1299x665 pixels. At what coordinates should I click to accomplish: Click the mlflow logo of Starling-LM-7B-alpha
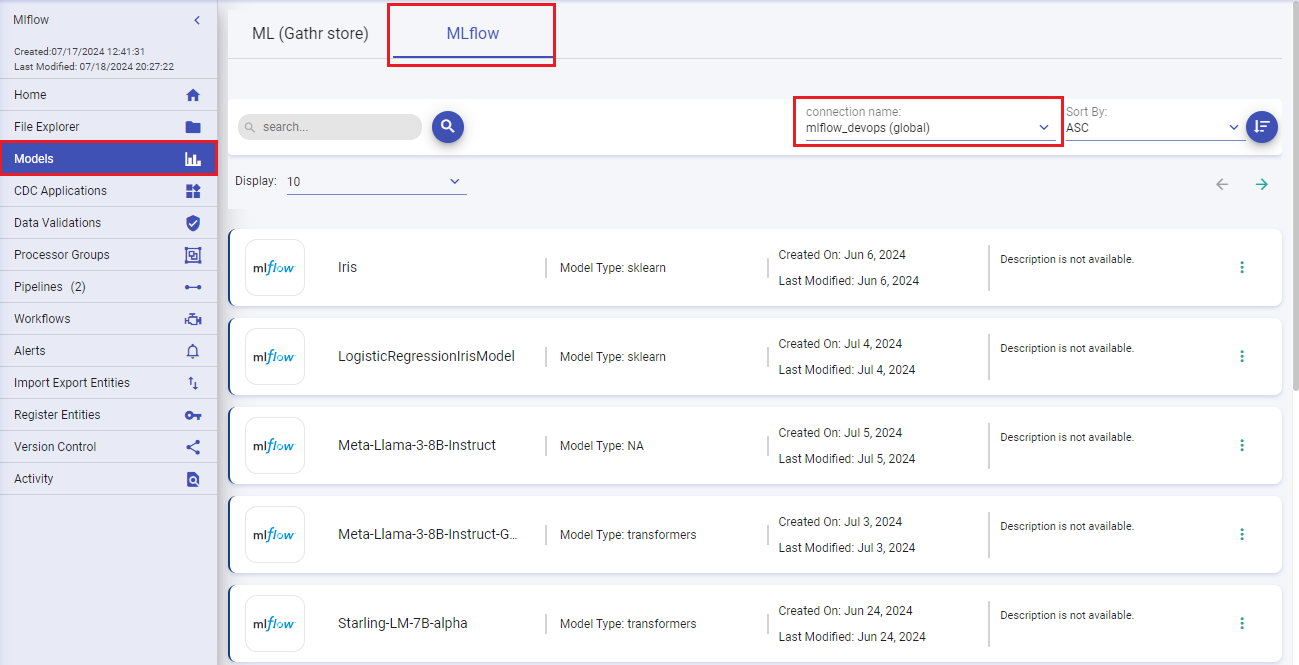tap(275, 623)
